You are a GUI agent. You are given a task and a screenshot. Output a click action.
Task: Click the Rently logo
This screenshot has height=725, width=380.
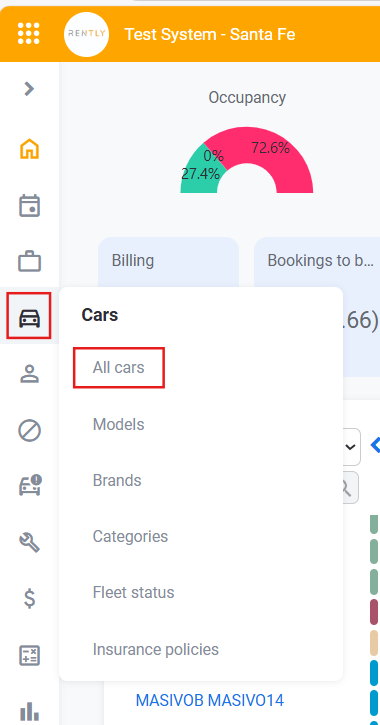(86, 34)
